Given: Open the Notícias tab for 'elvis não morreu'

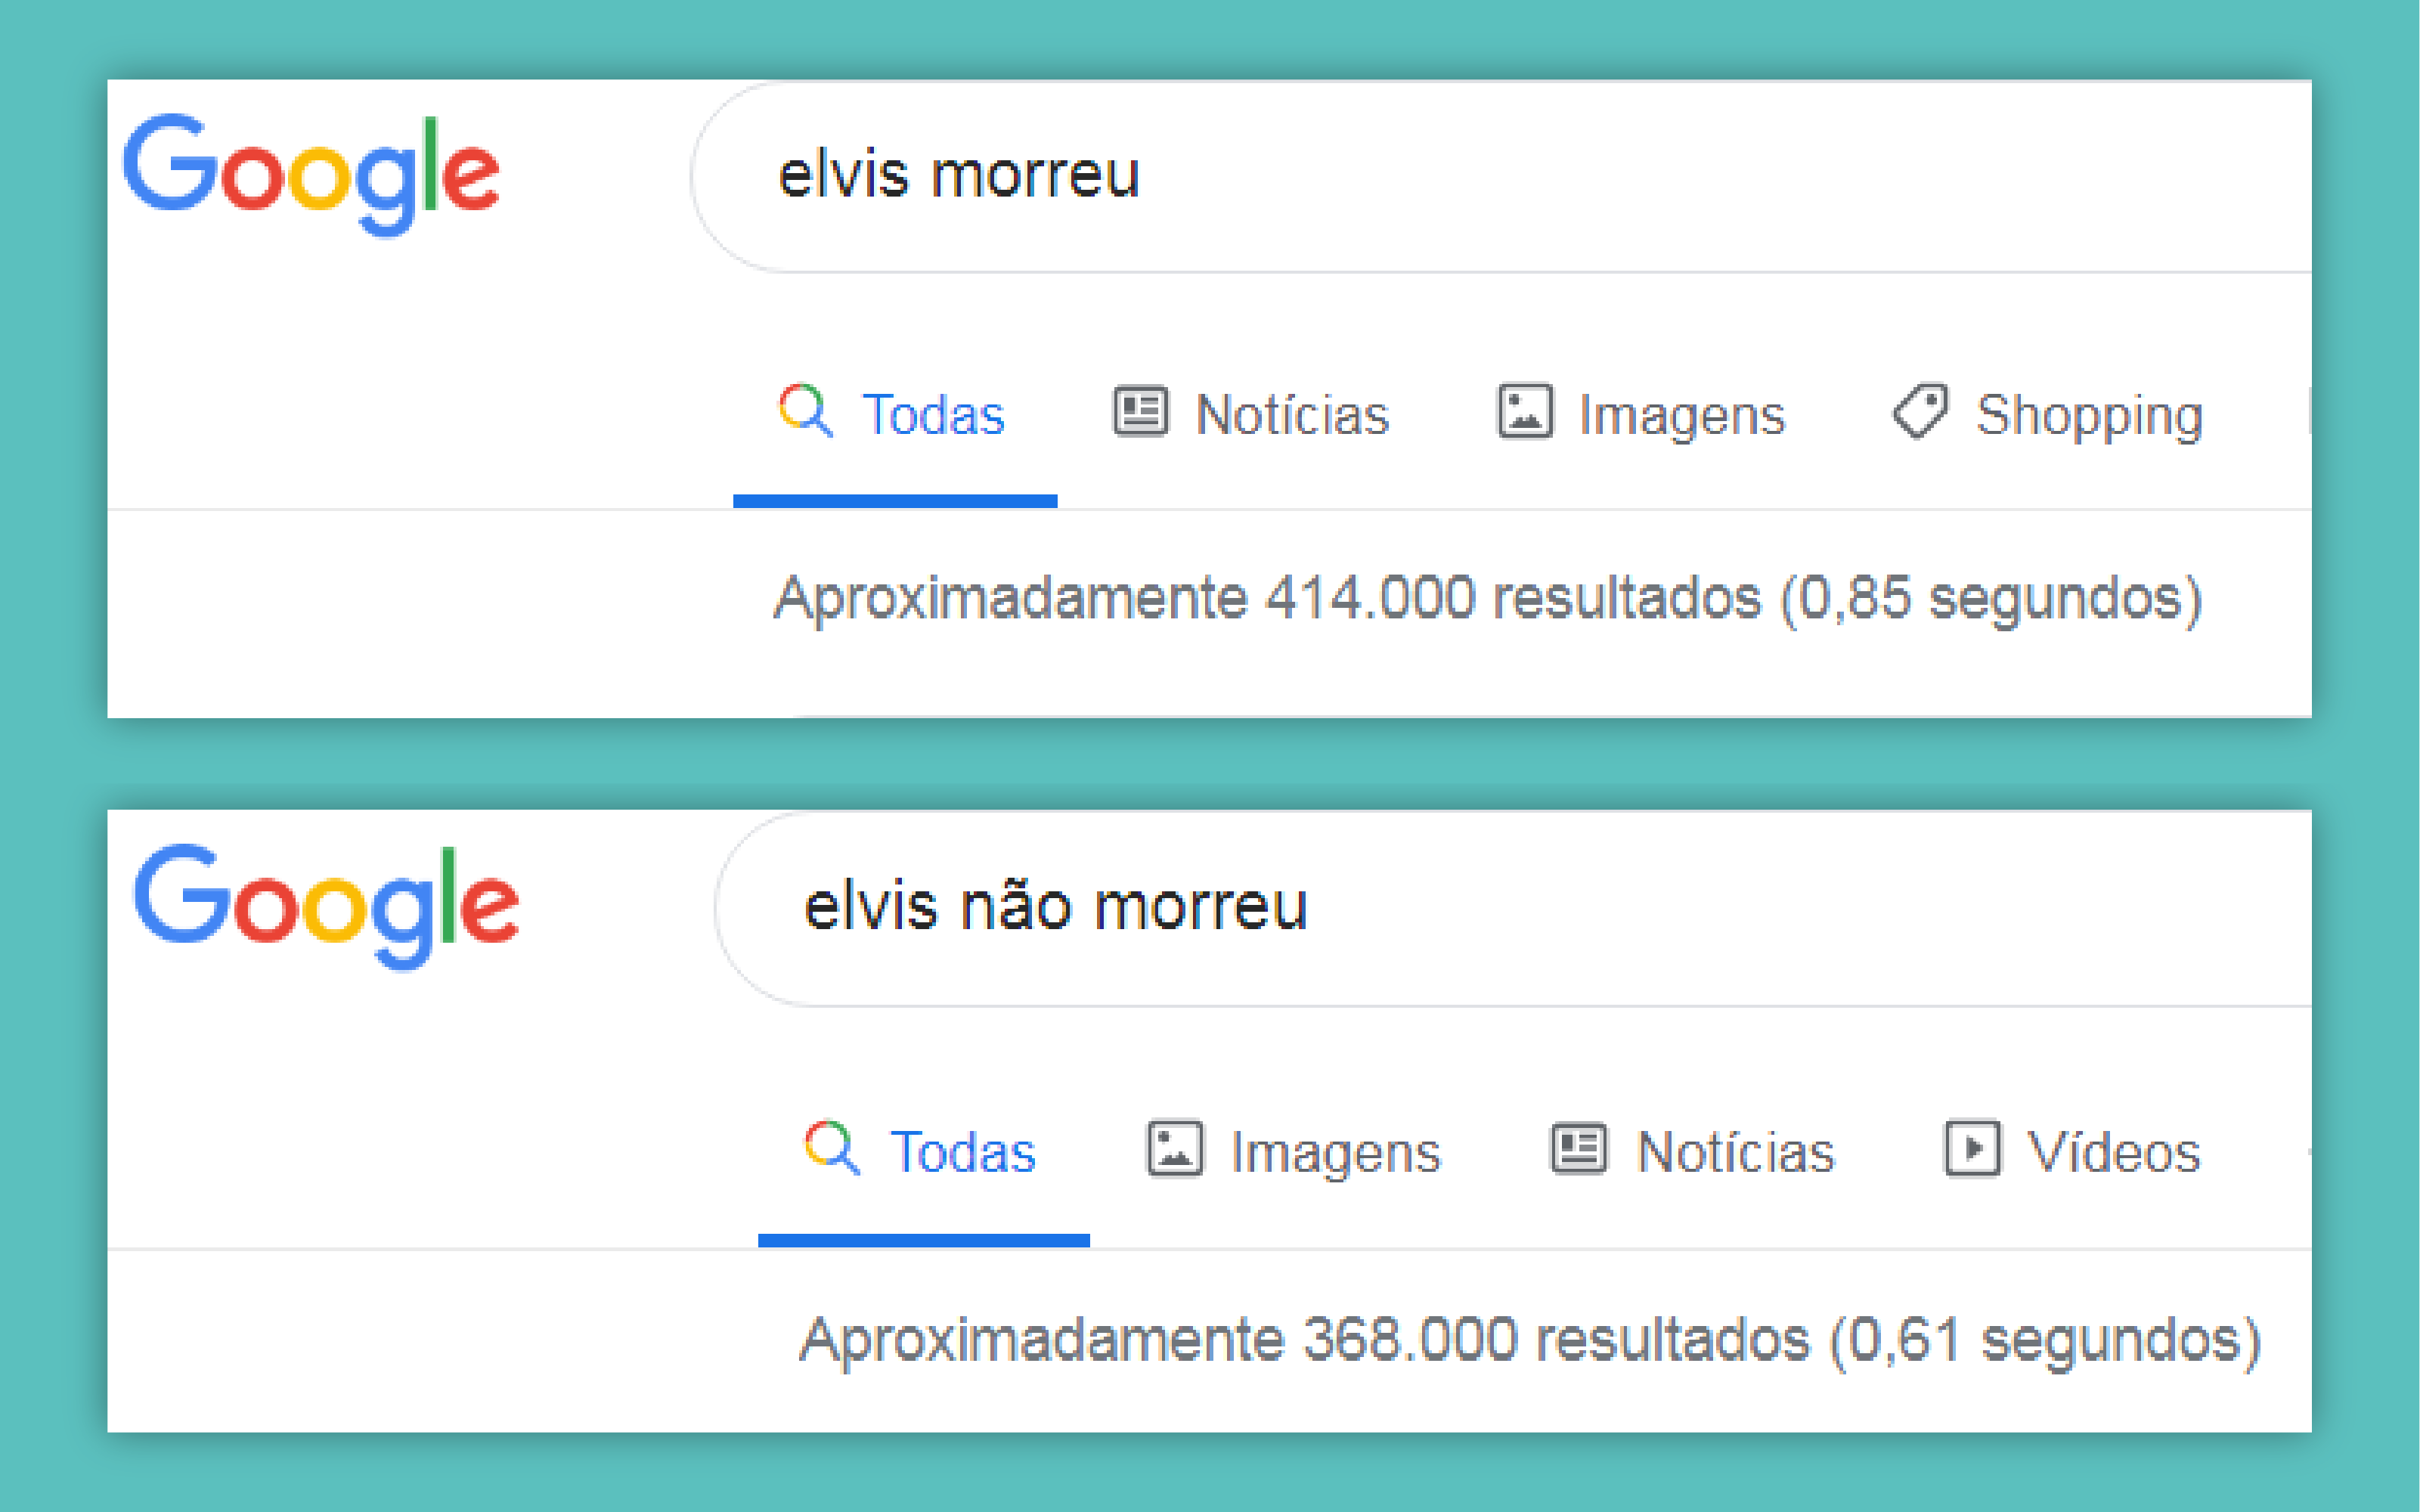Looking at the screenshot, I should pyautogui.click(x=1735, y=1151).
